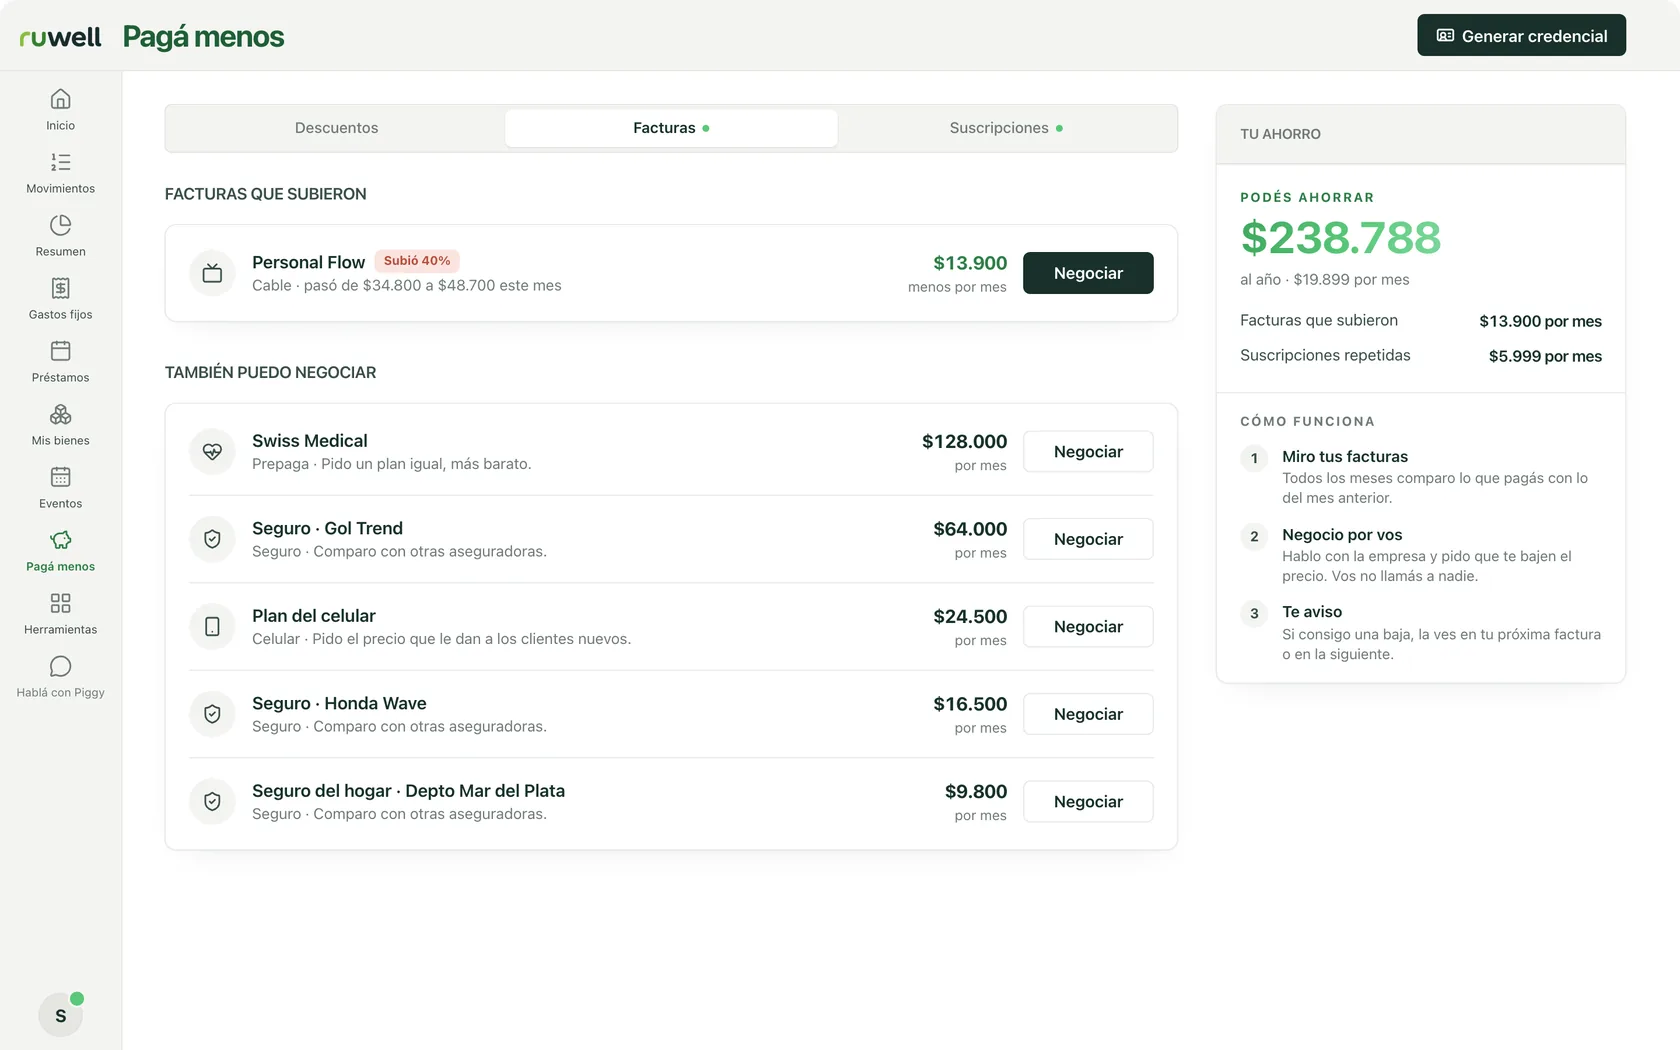Click the $128.000 Swiss Medical price
Image resolution: width=1680 pixels, height=1050 pixels.
(964, 442)
